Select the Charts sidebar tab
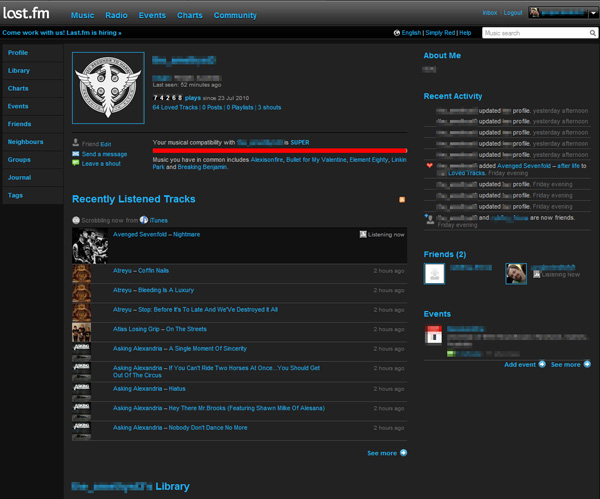600x499 pixels. 33,88
